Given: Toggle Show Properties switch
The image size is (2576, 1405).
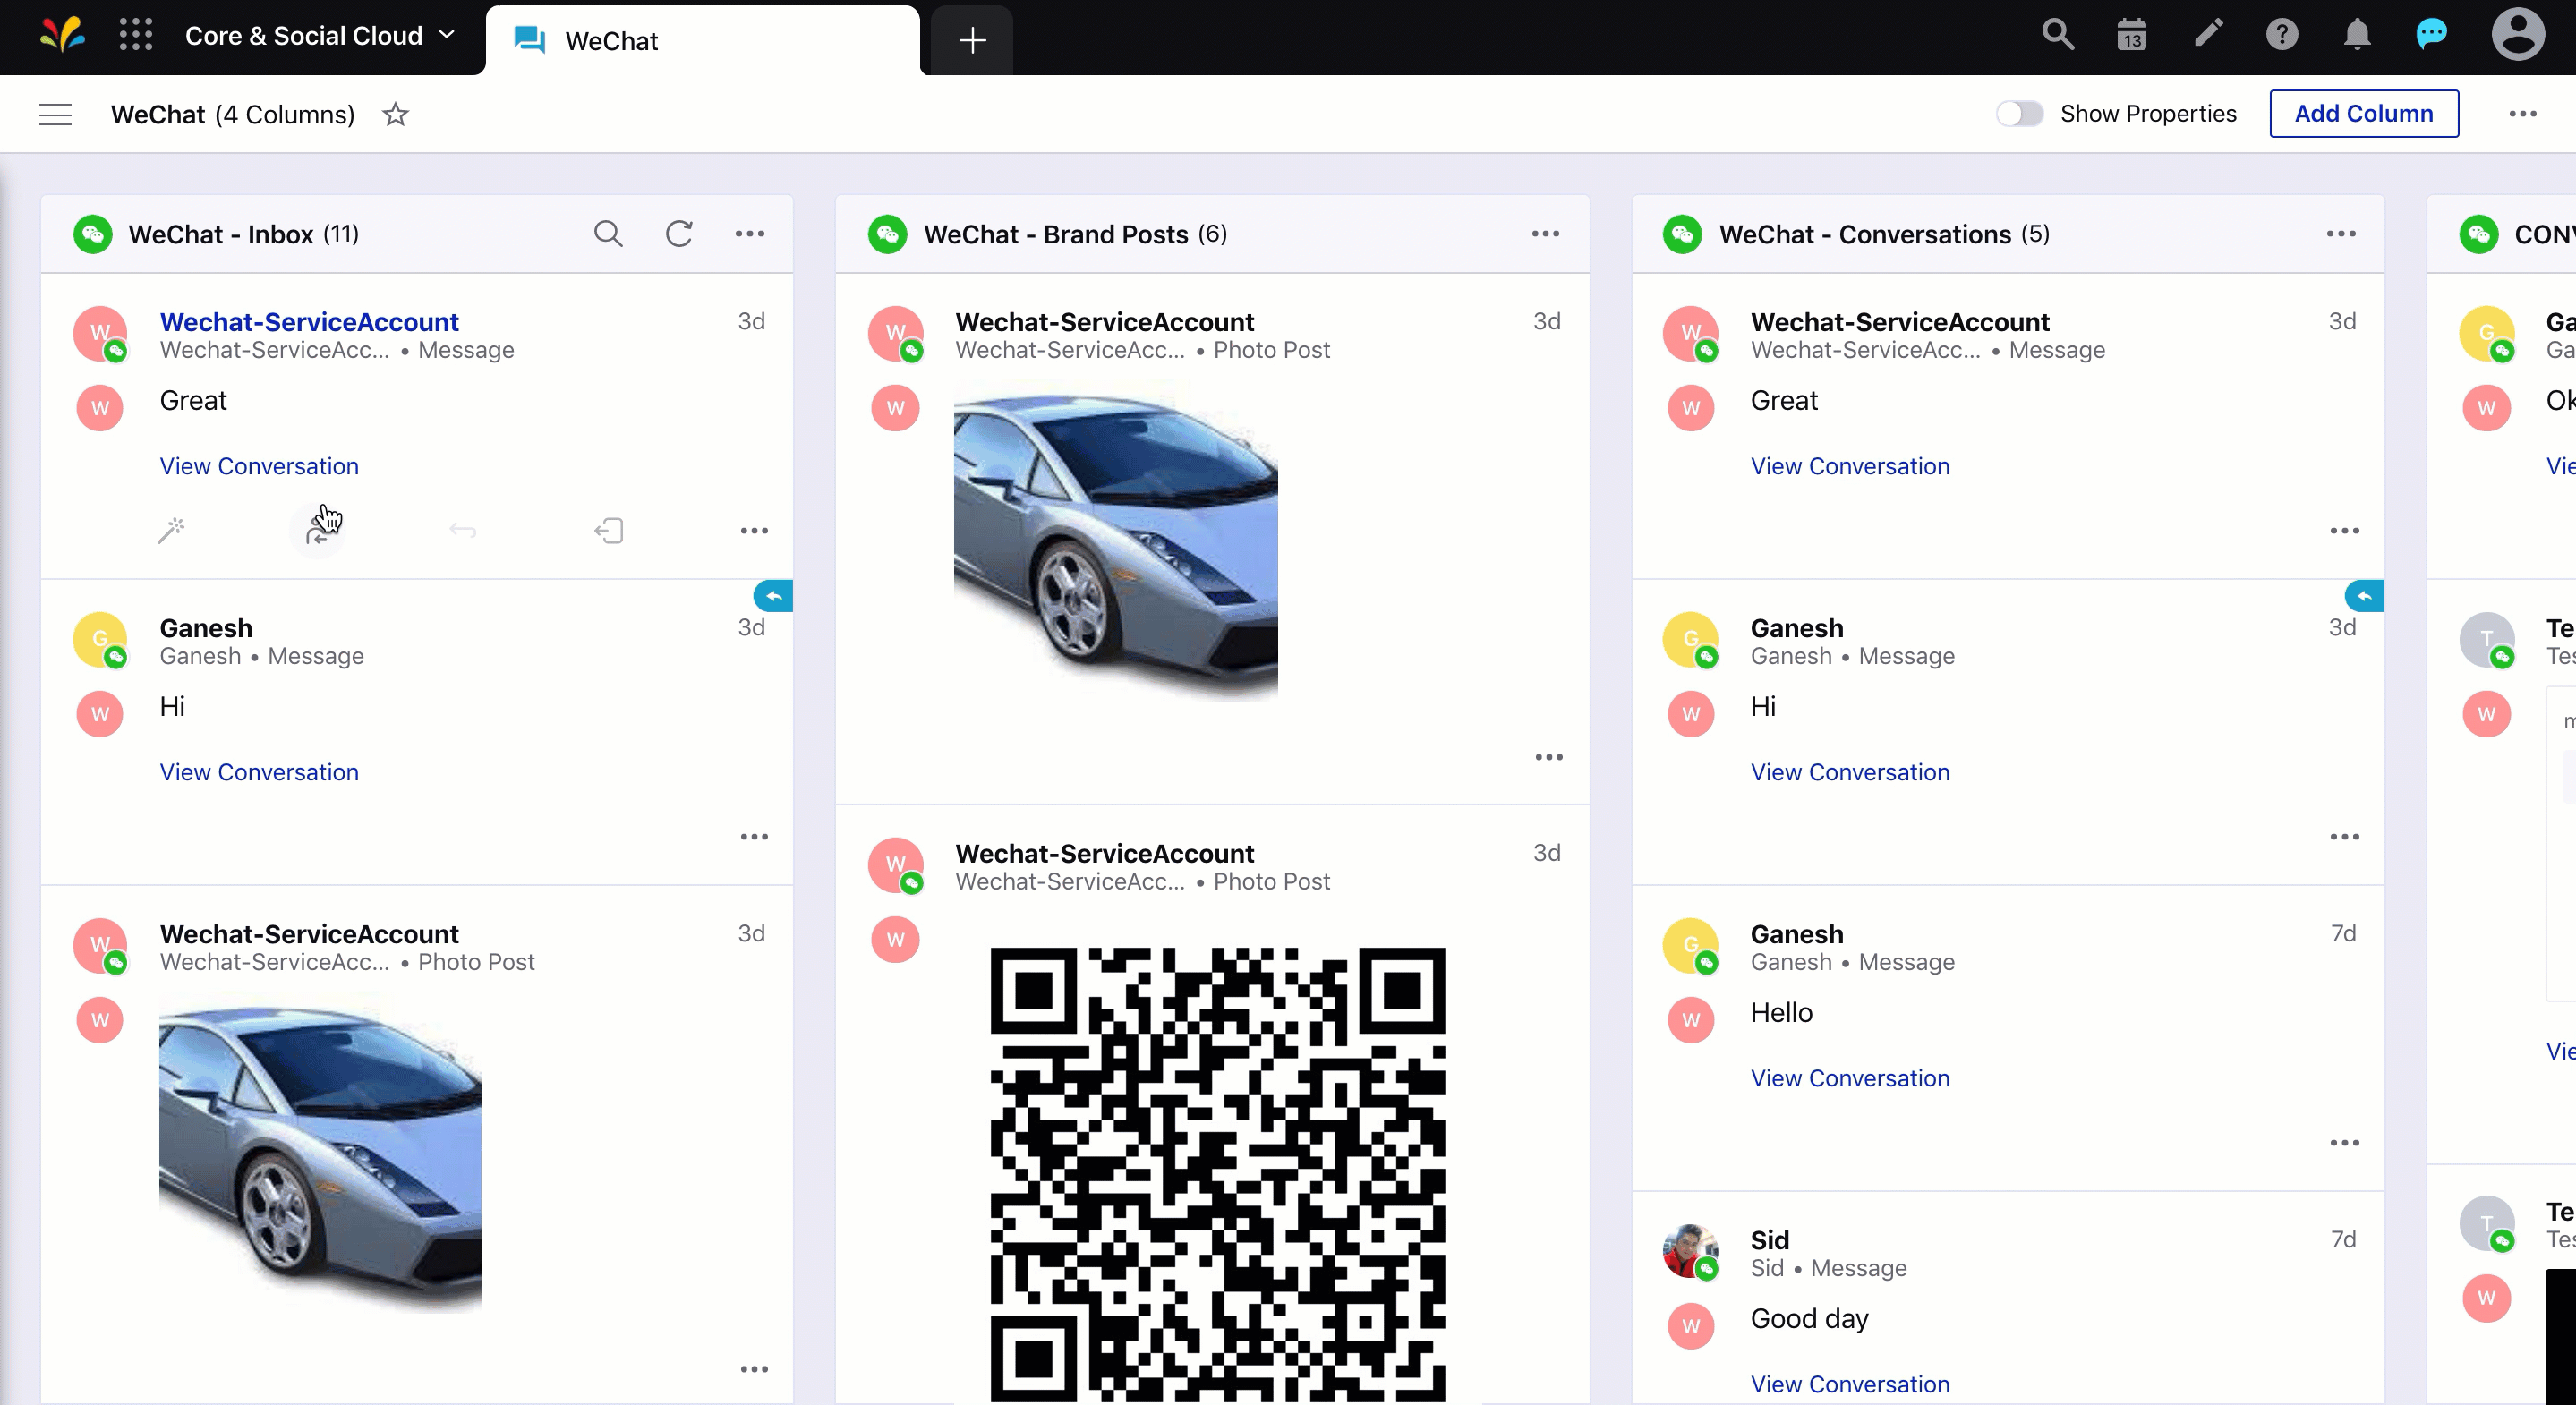Looking at the screenshot, I should click(2019, 114).
